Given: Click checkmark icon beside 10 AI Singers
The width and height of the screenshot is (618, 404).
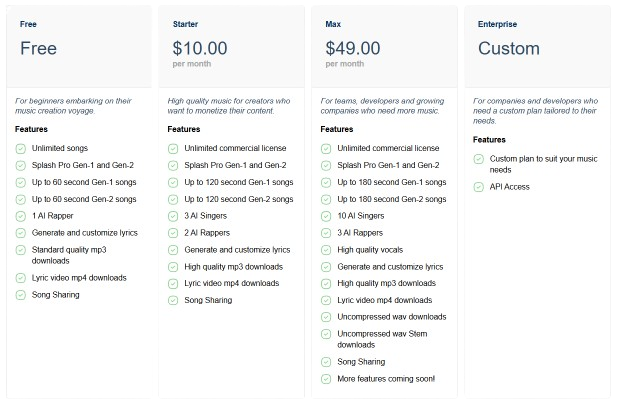Looking at the screenshot, I should [x=326, y=216].
